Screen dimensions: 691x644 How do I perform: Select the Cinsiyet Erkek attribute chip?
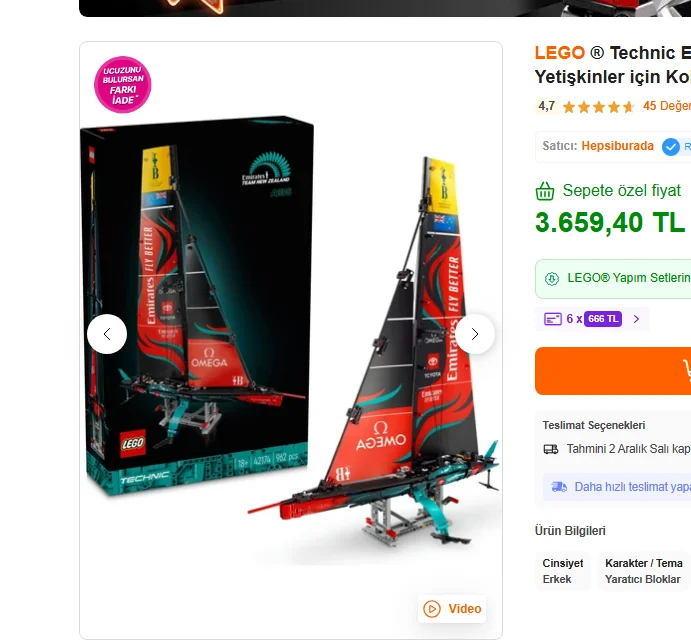click(x=563, y=571)
